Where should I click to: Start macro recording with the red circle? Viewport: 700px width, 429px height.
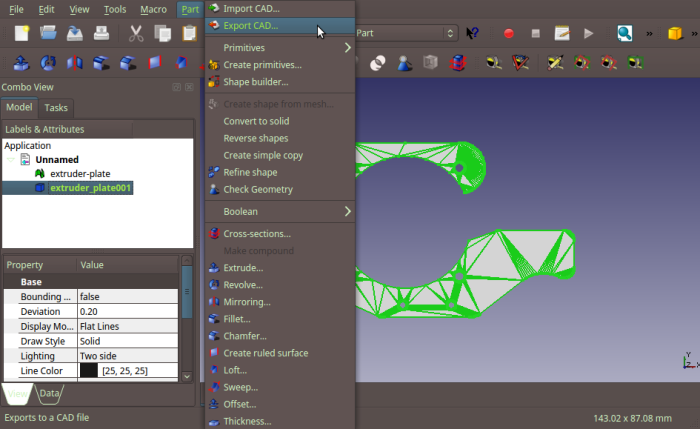[508, 33]
